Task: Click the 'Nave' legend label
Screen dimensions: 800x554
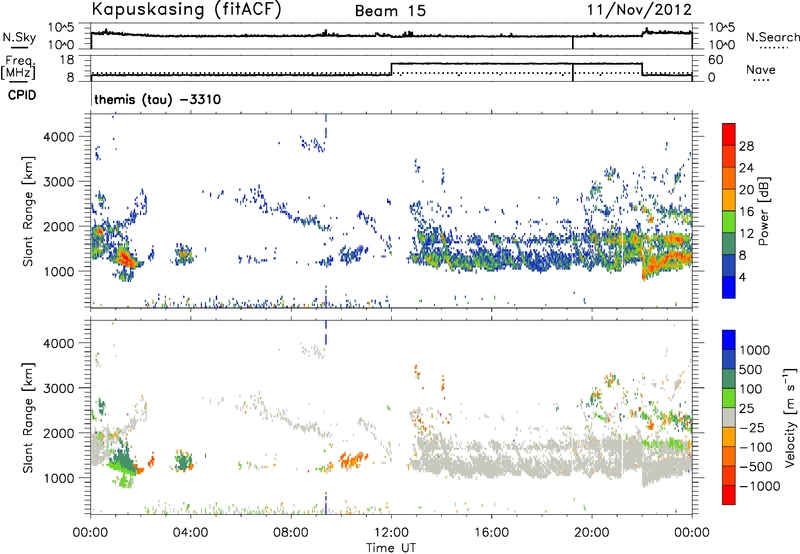Action: 761,69
